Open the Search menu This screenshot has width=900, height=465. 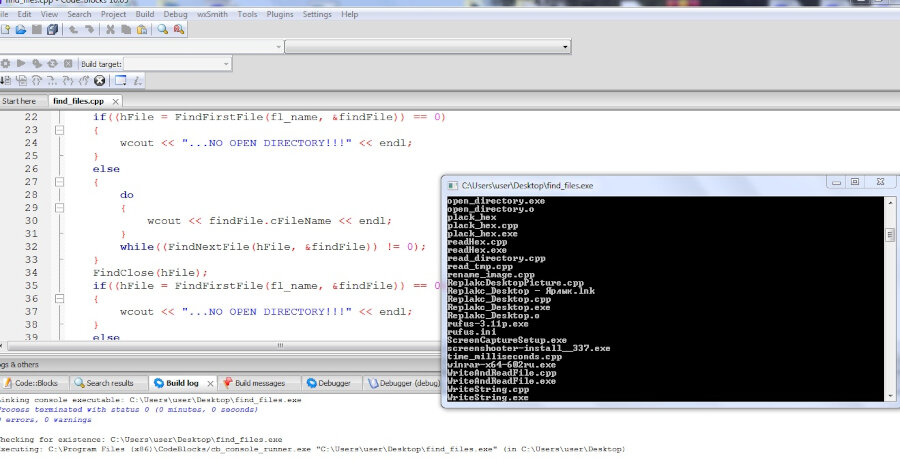point(79,14)
